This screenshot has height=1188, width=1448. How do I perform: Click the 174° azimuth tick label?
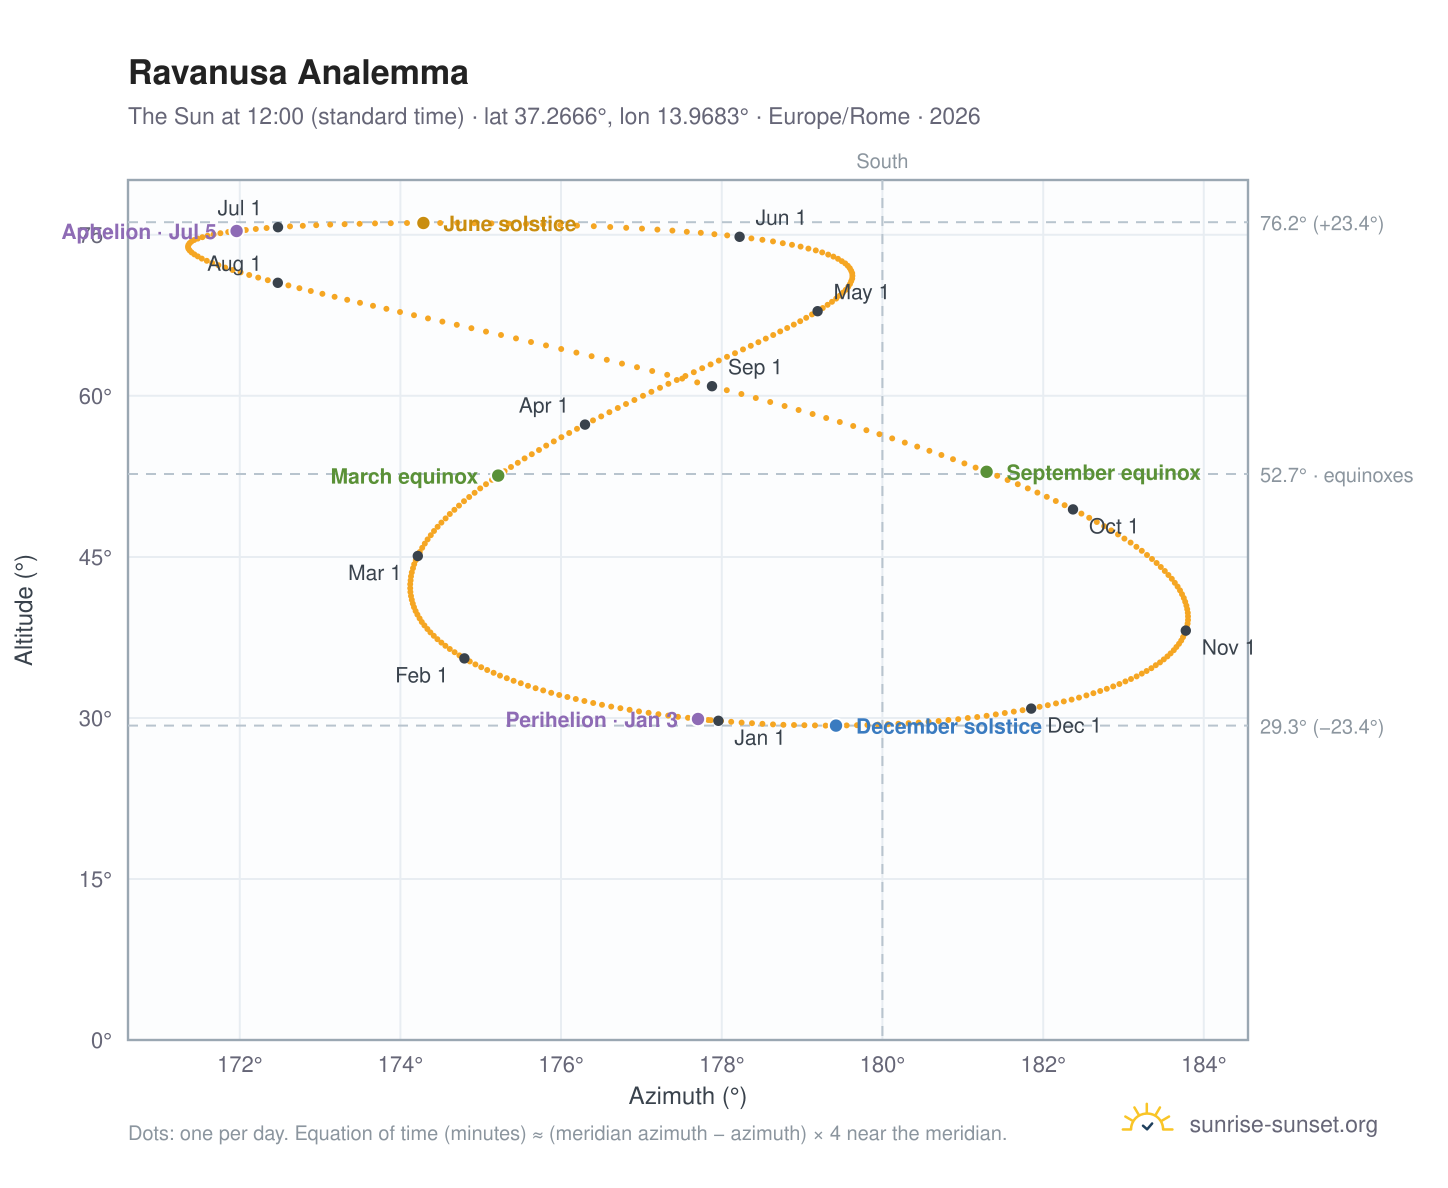click(x=400, y=1064)
